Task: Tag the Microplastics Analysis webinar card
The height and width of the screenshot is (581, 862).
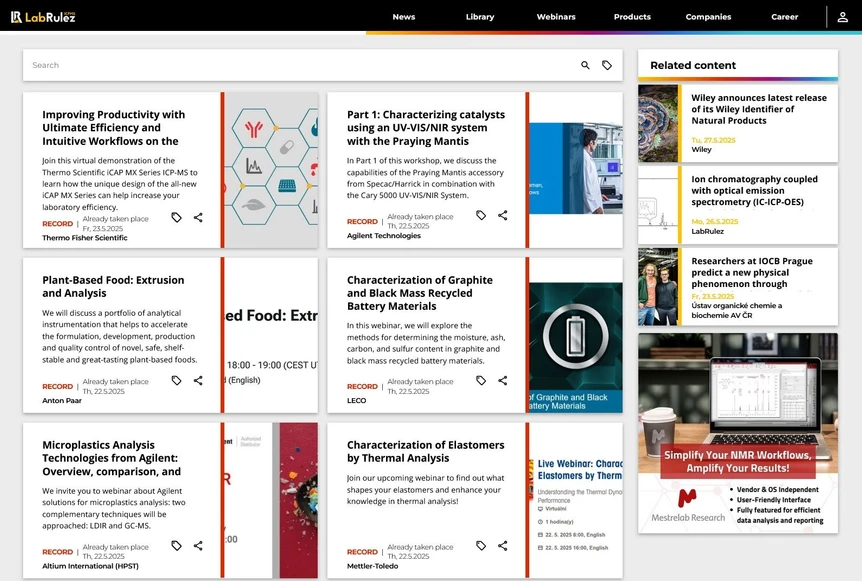Action: [176, 545]
